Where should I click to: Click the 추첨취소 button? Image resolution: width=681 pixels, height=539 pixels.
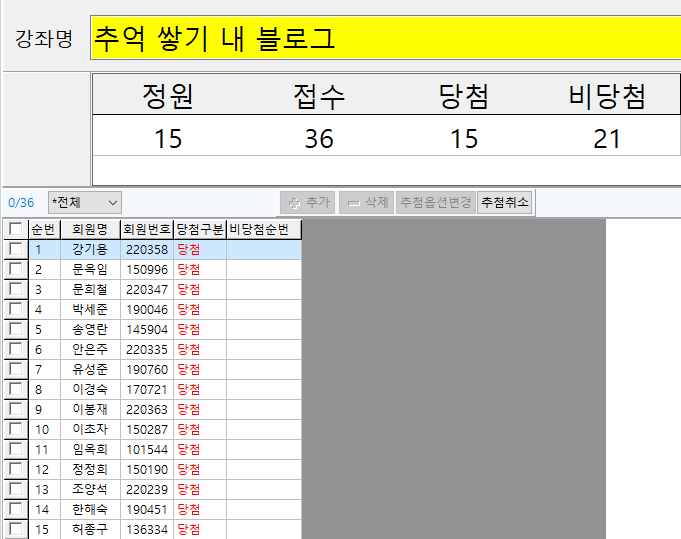tap(504, 202)
